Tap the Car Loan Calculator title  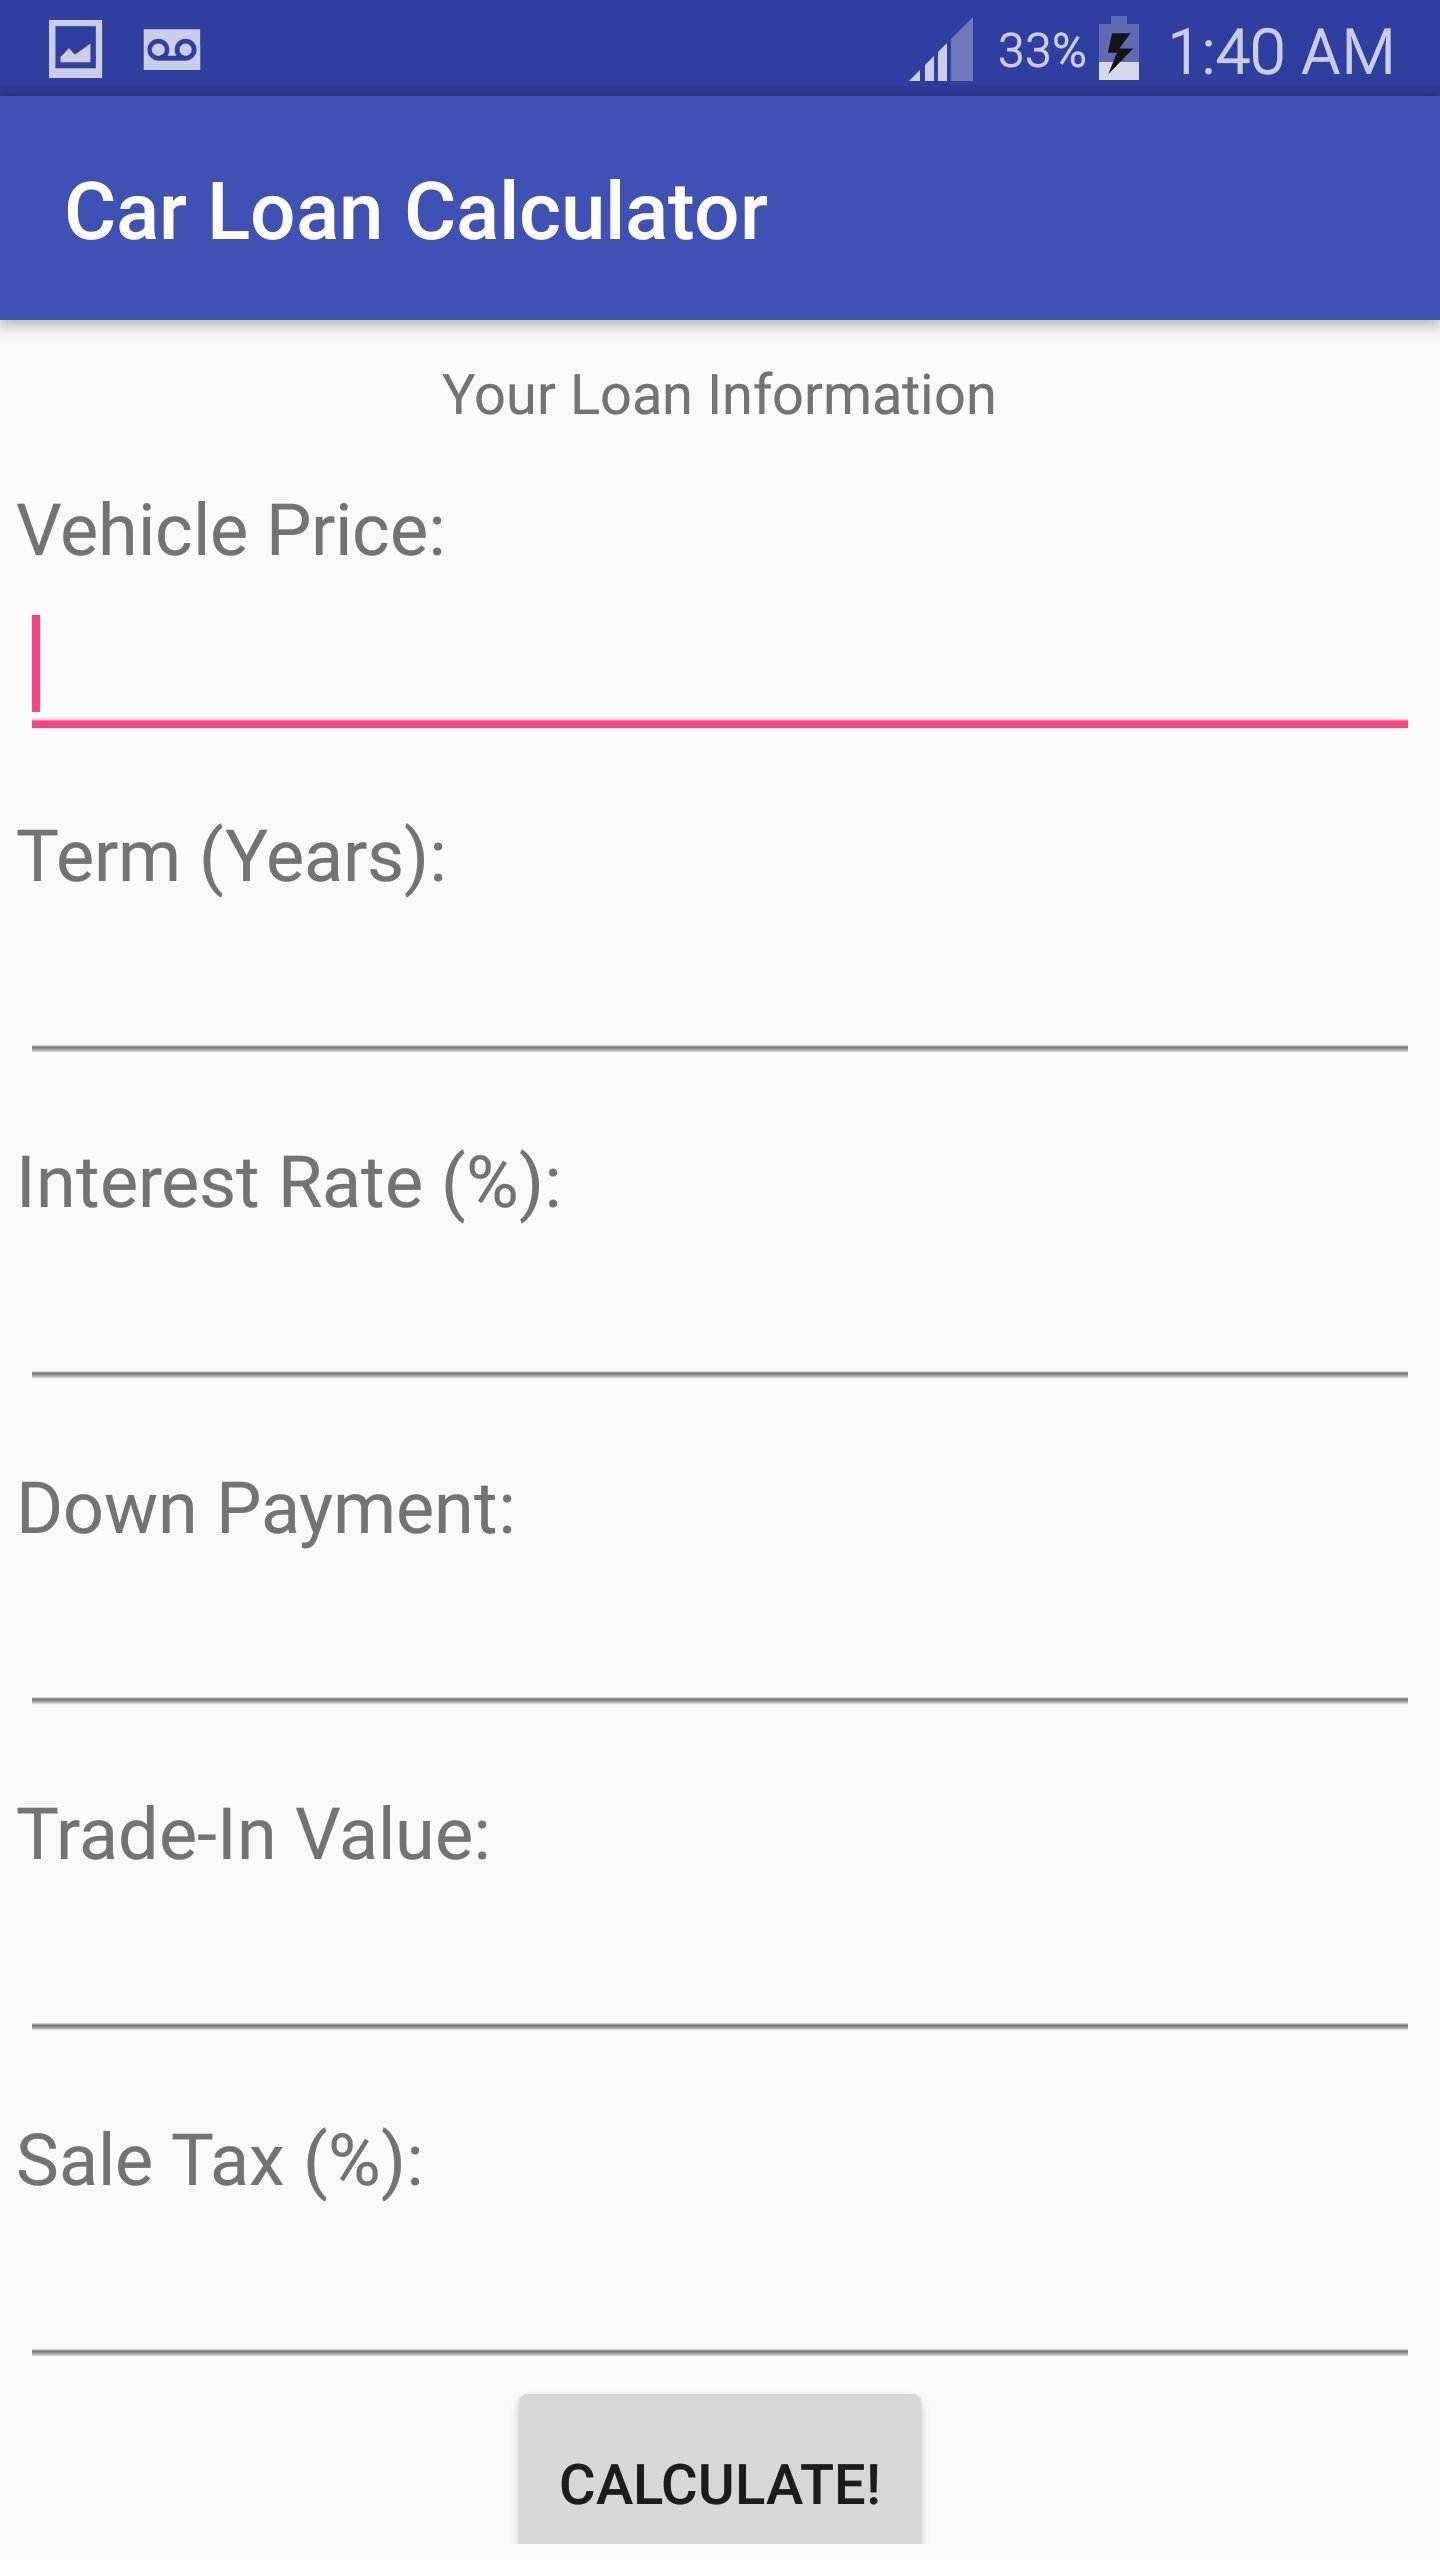416,211
